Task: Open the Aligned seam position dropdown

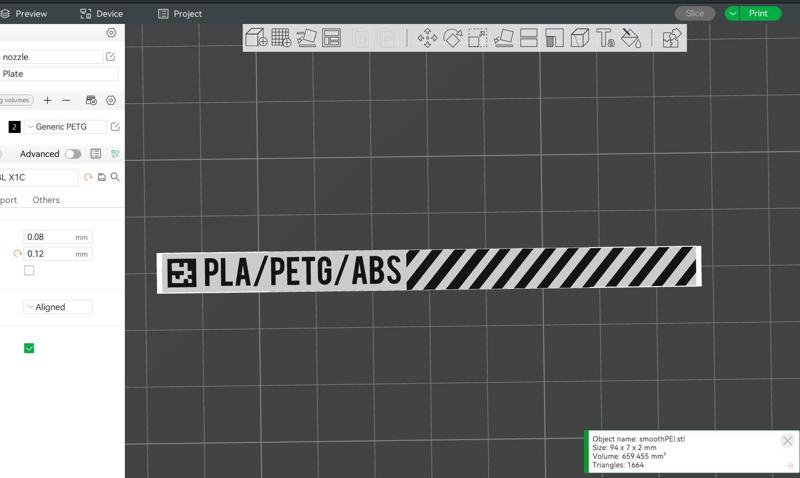Action: coord(58,307)
